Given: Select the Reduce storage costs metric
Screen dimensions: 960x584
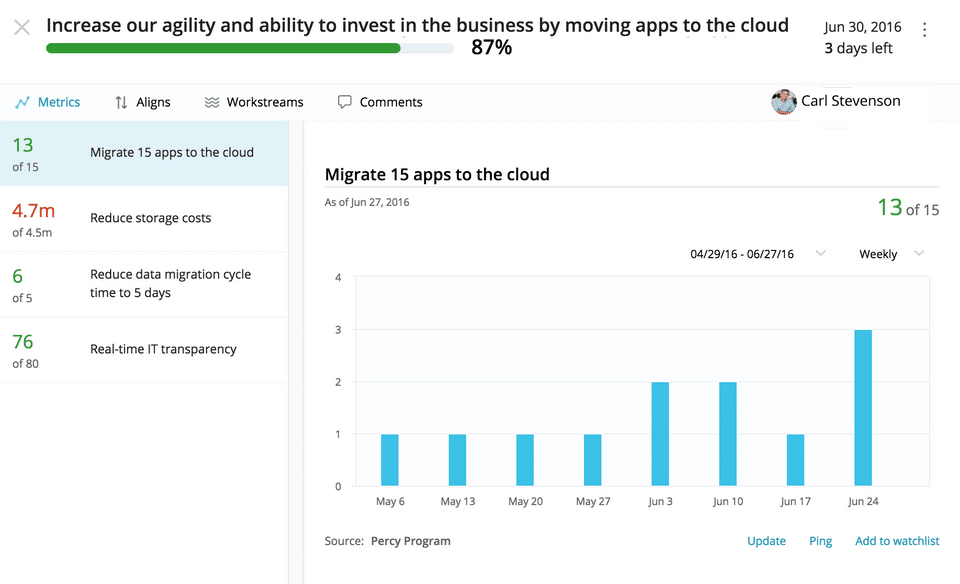Looking at the screenshot, I should coord(150,218).
